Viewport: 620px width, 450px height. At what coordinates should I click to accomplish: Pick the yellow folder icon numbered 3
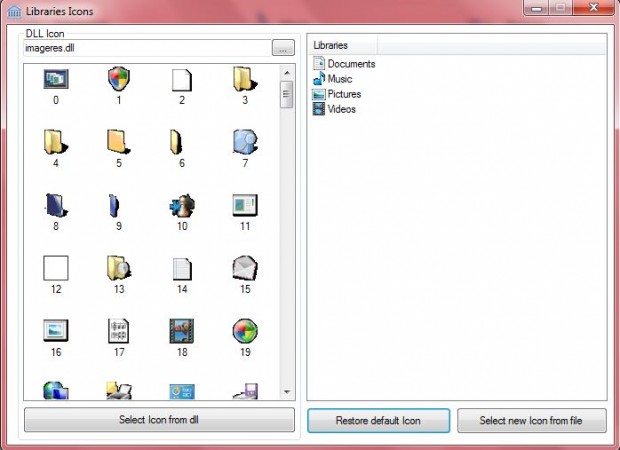[245, 79]
